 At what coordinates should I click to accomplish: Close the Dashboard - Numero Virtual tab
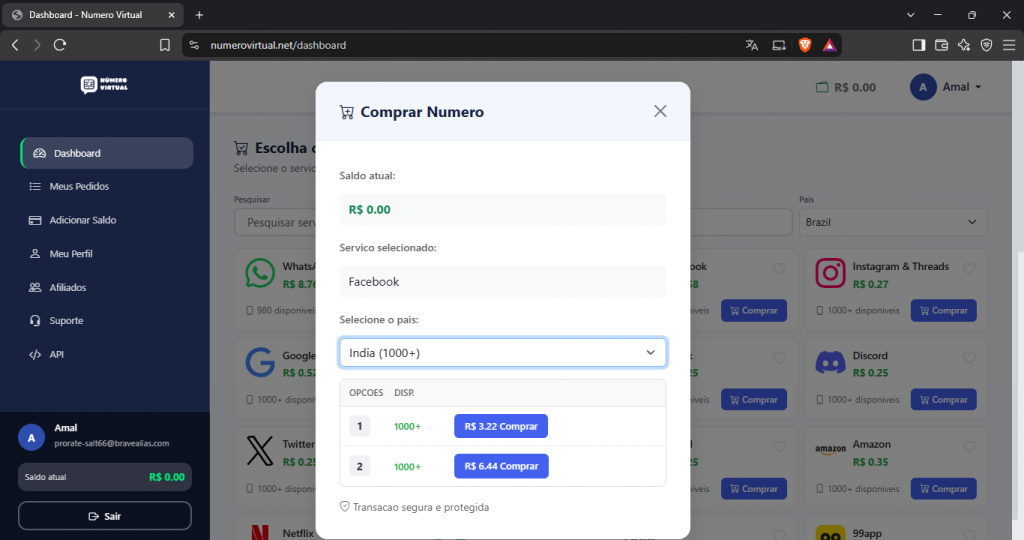[x=172, y=15]
